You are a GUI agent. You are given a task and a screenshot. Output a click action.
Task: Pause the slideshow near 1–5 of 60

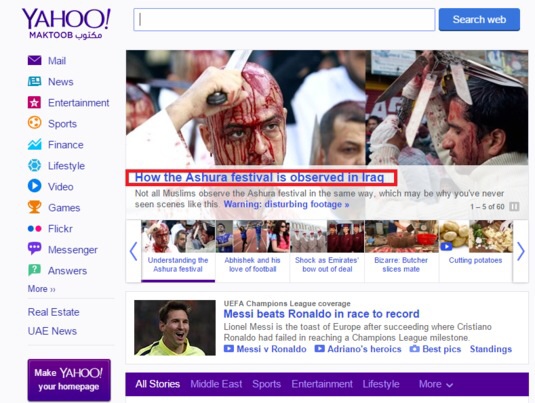(x=514, y=206)
